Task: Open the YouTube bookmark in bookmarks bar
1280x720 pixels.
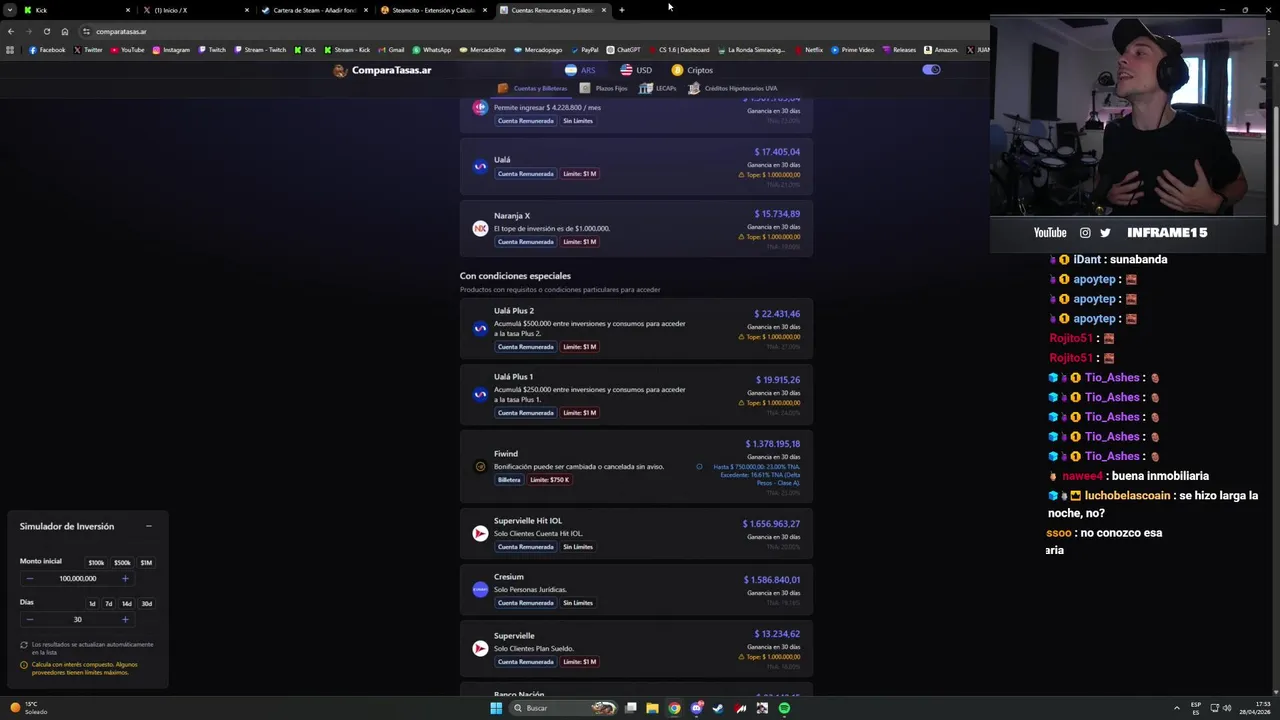Action: (127, 50)
